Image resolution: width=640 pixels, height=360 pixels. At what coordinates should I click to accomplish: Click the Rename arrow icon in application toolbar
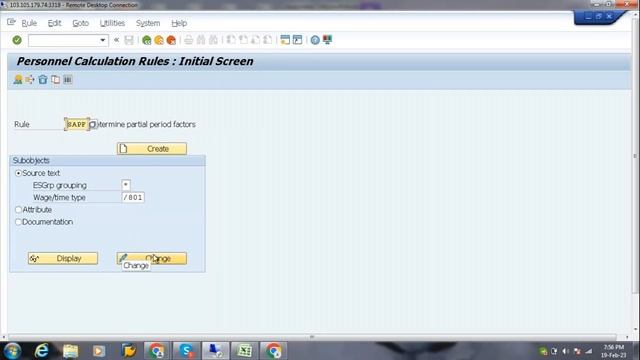click(x=30, y=80)
